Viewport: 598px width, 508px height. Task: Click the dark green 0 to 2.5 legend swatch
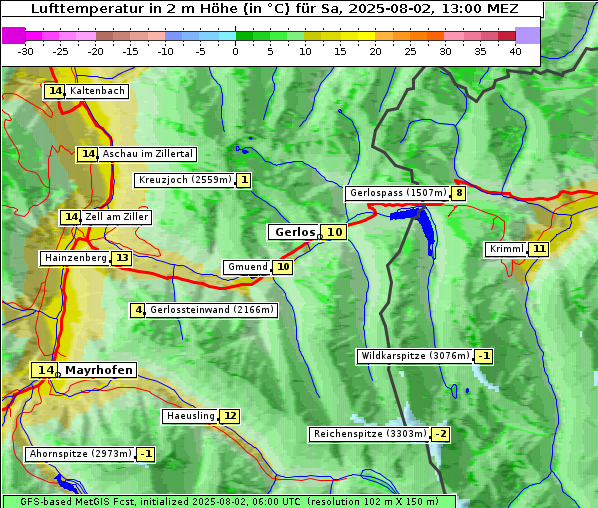point(244,36)
